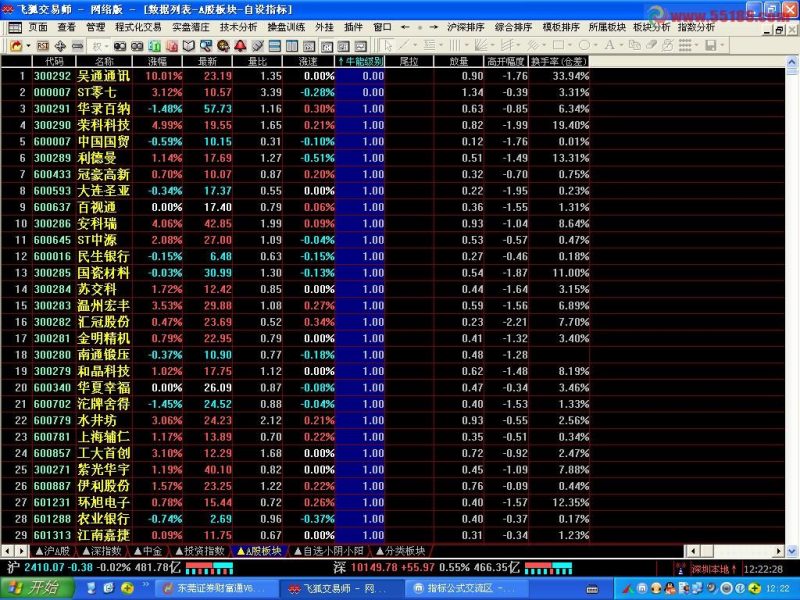Open the book icon in toolbar
The height and width of the screenshot is (600, 800).
pos(189,46)
